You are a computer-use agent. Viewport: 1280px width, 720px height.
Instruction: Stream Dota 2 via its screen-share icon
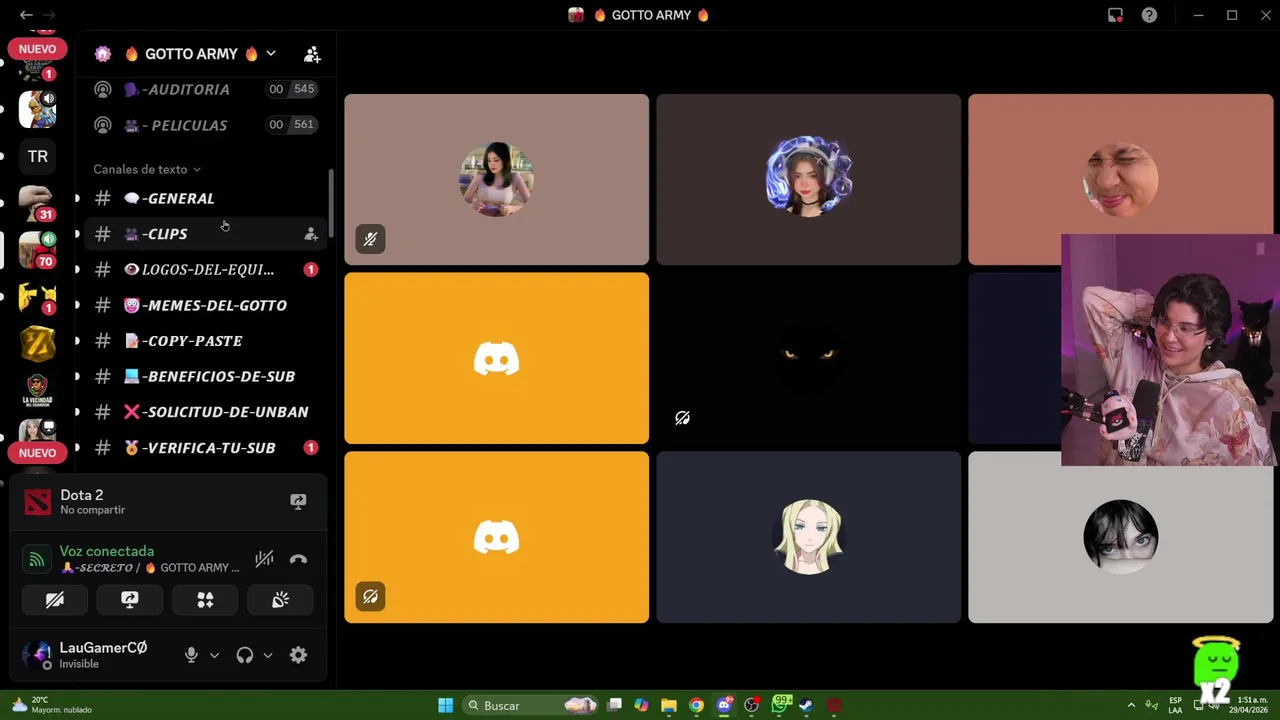(298, 501)
